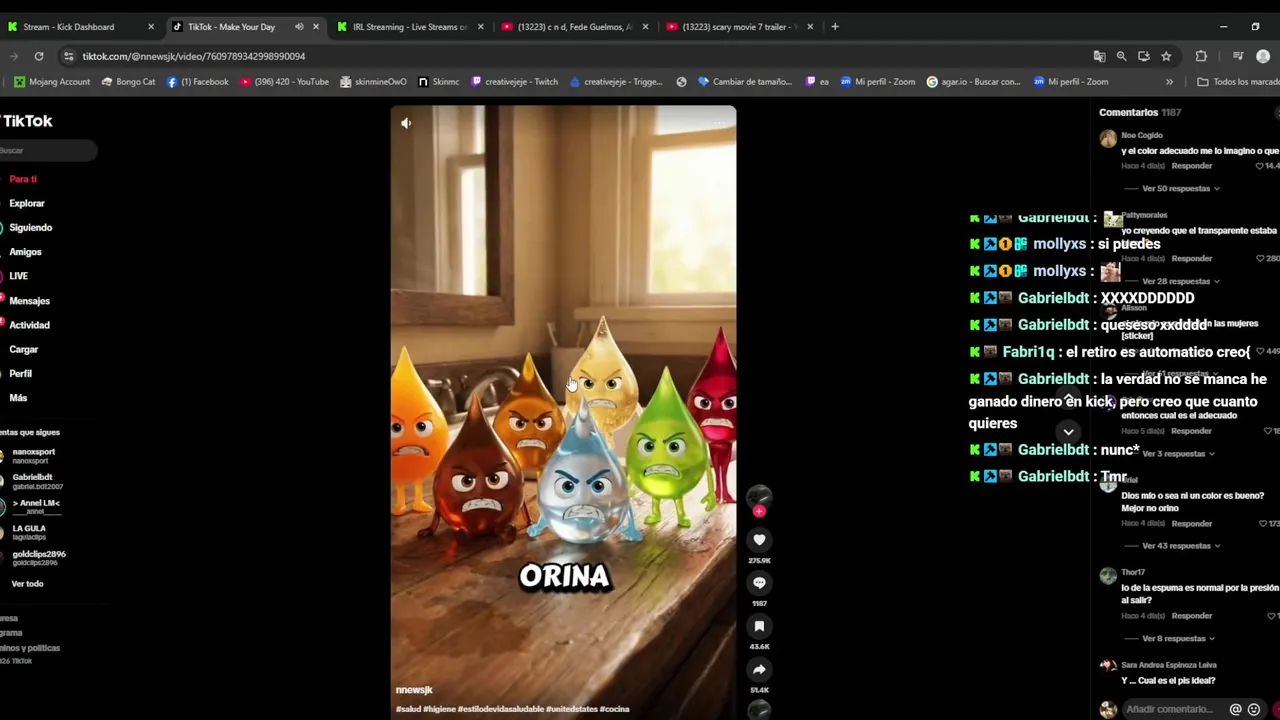Expand Ver 3 respuestas replies
The height and width of the screenshot is (720, 1280).
tap(1177, 454)
